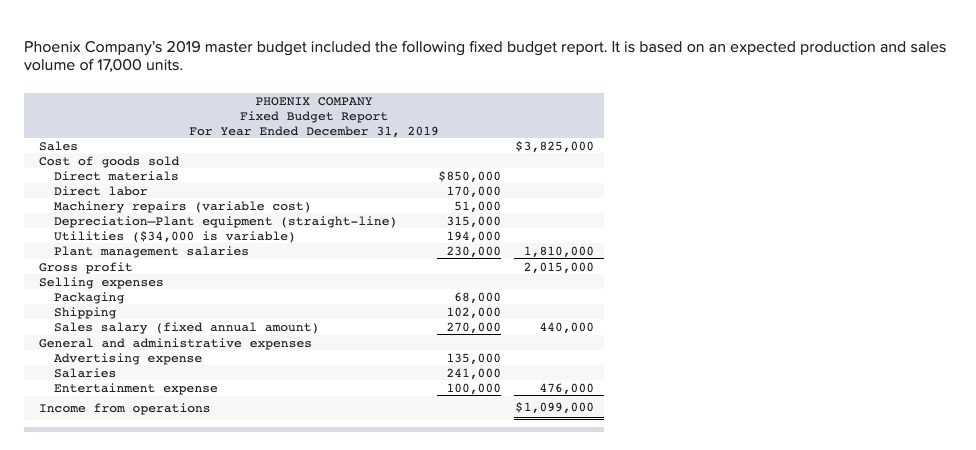This screenshot has height=450, width=976.
Task: Click the Salaries label under general expenses
Action: click(85, 373)
